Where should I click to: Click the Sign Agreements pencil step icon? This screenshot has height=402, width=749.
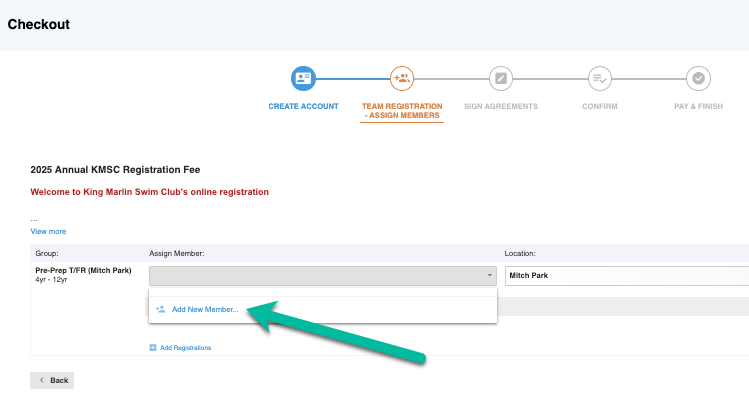pos(500,78)
